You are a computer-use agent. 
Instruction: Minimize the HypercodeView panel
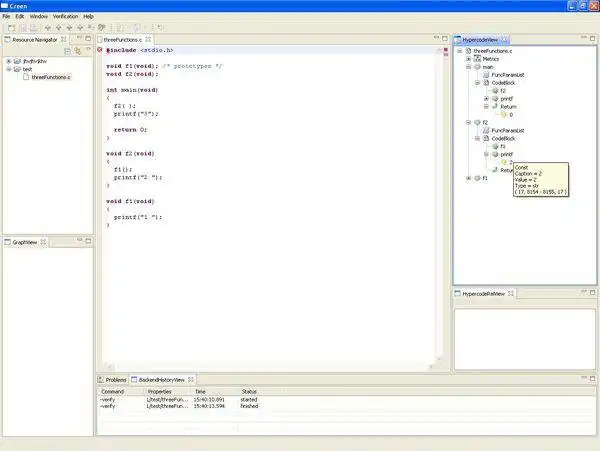click(584, 37)
